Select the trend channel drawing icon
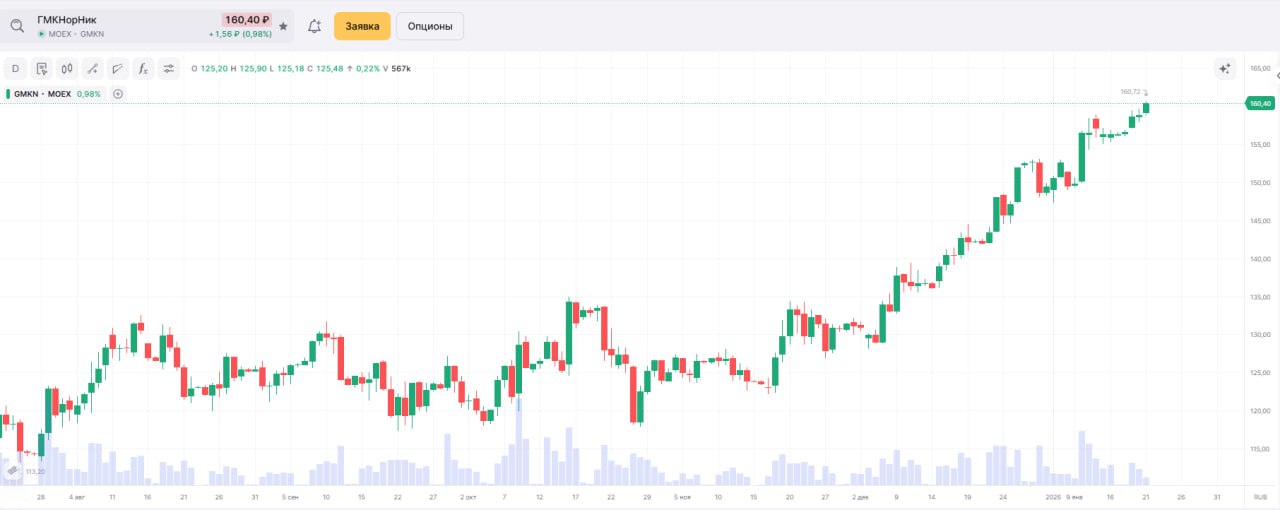The width and height of the screenshot is (1280, 510). pos(117,68)
